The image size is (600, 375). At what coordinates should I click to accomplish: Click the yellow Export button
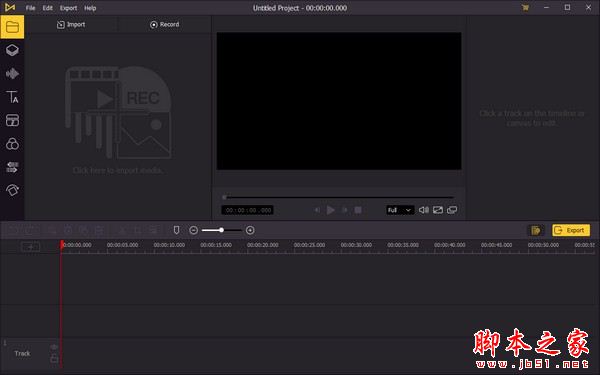tap(571, 230)
